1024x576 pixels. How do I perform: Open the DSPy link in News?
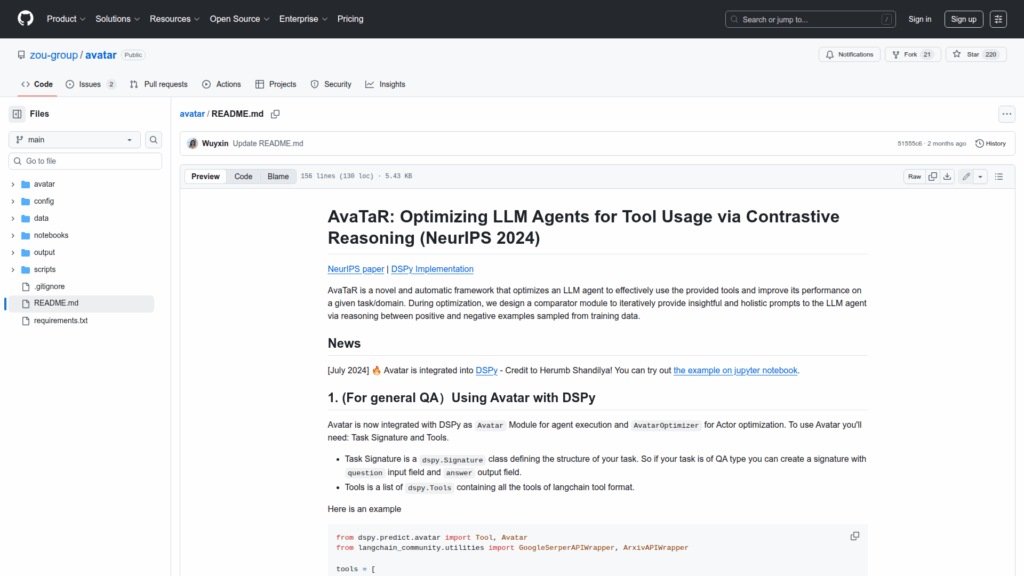click(487, 370)
